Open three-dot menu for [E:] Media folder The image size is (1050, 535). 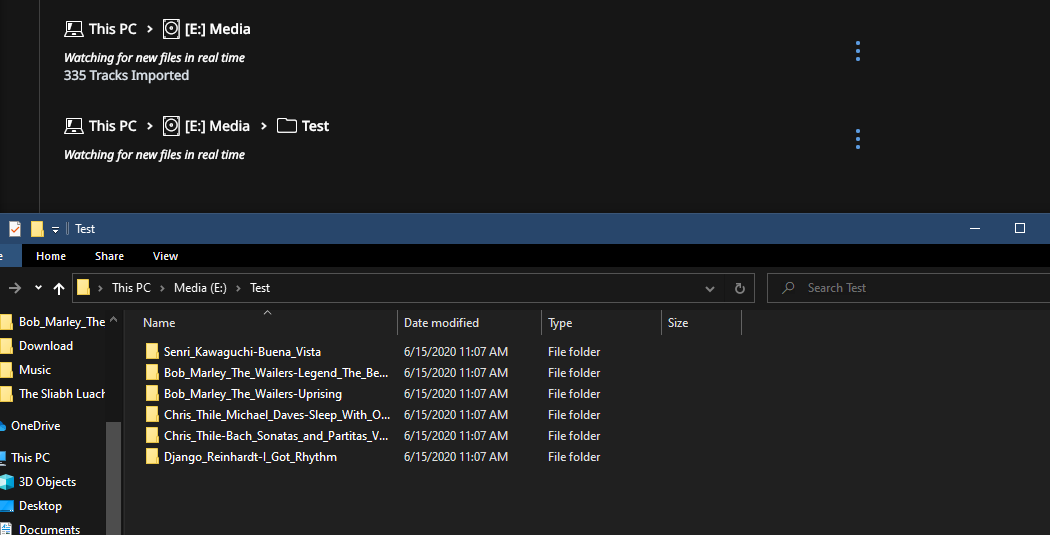858,52
